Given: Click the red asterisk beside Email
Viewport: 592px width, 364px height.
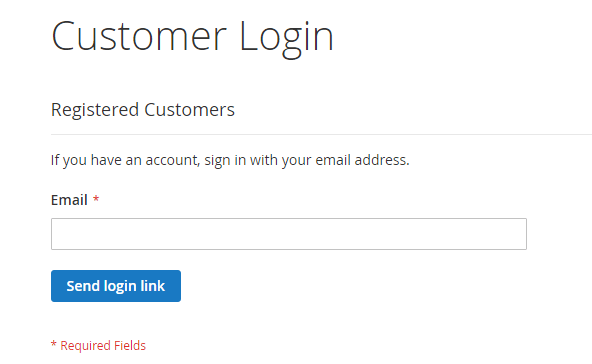Looking at the screenshot, I should (96, 199).
